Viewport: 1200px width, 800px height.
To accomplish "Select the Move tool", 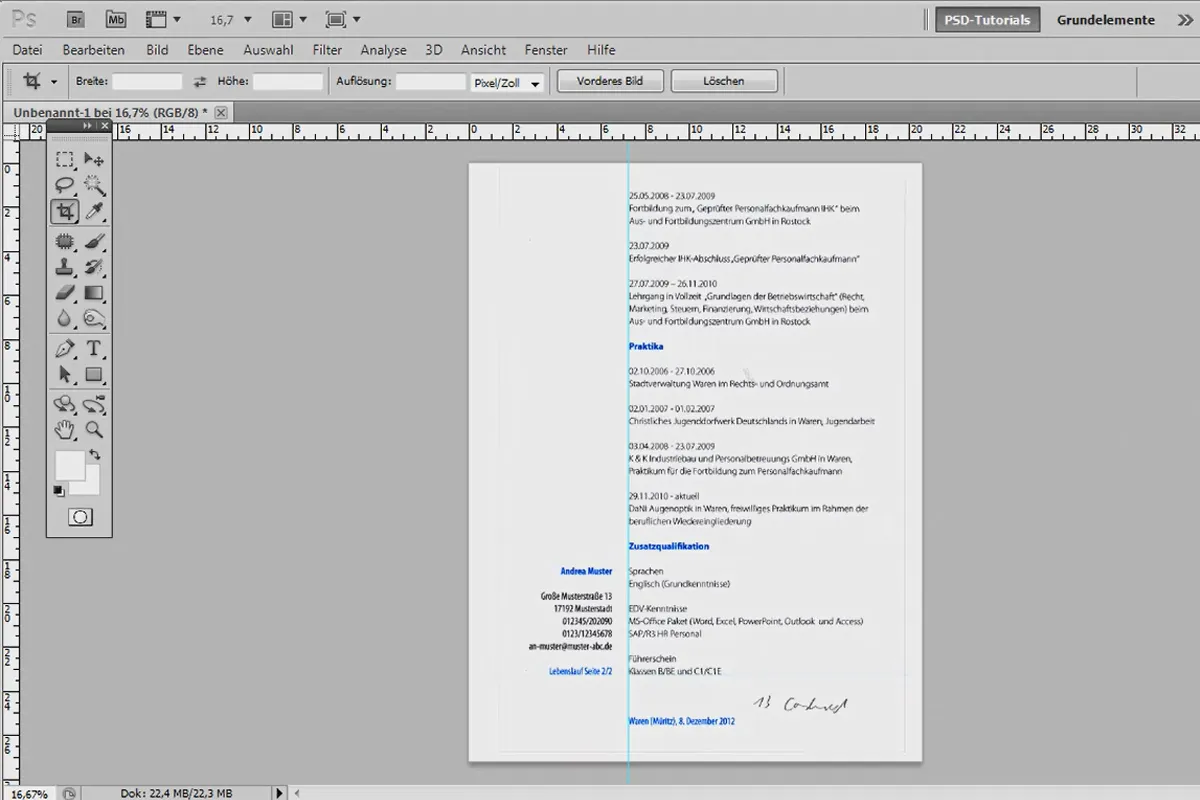I will 94,159.
